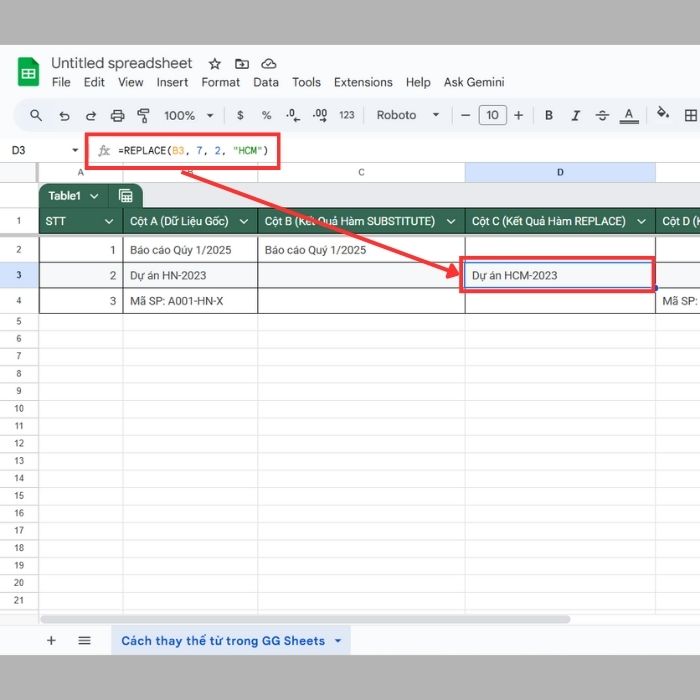Screen dimensions: 700x700
Task: Open text color picker
Action: (629, 116)
